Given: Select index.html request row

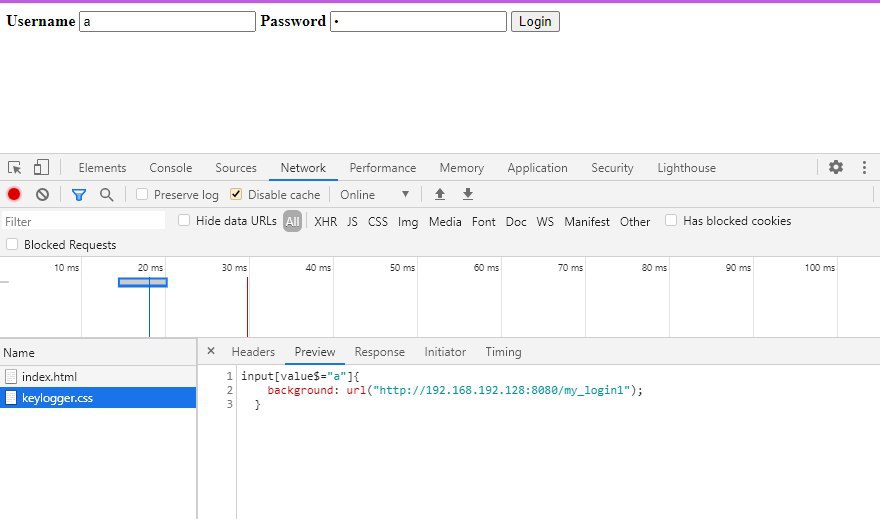Looking at the screenshot, I should [98, 376].
